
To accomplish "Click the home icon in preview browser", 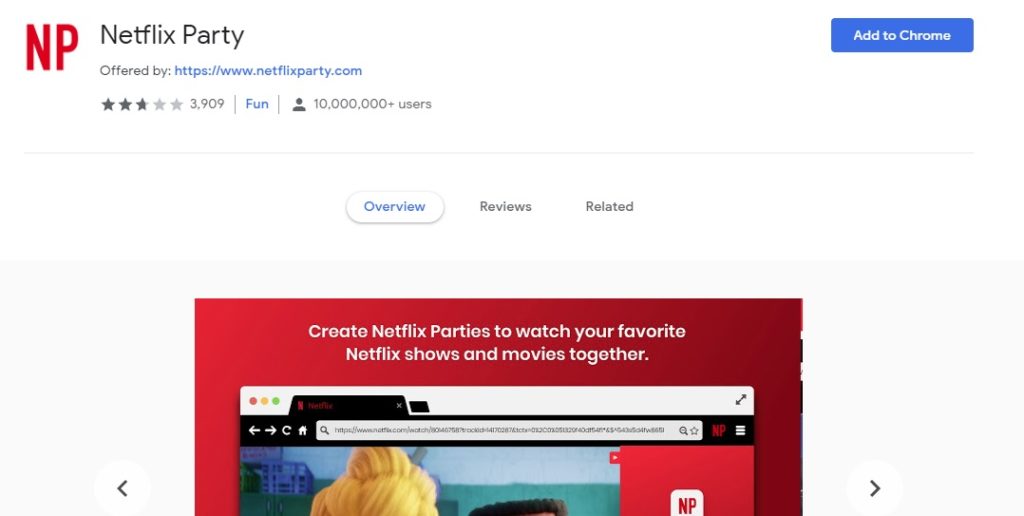I will [302, 430].
